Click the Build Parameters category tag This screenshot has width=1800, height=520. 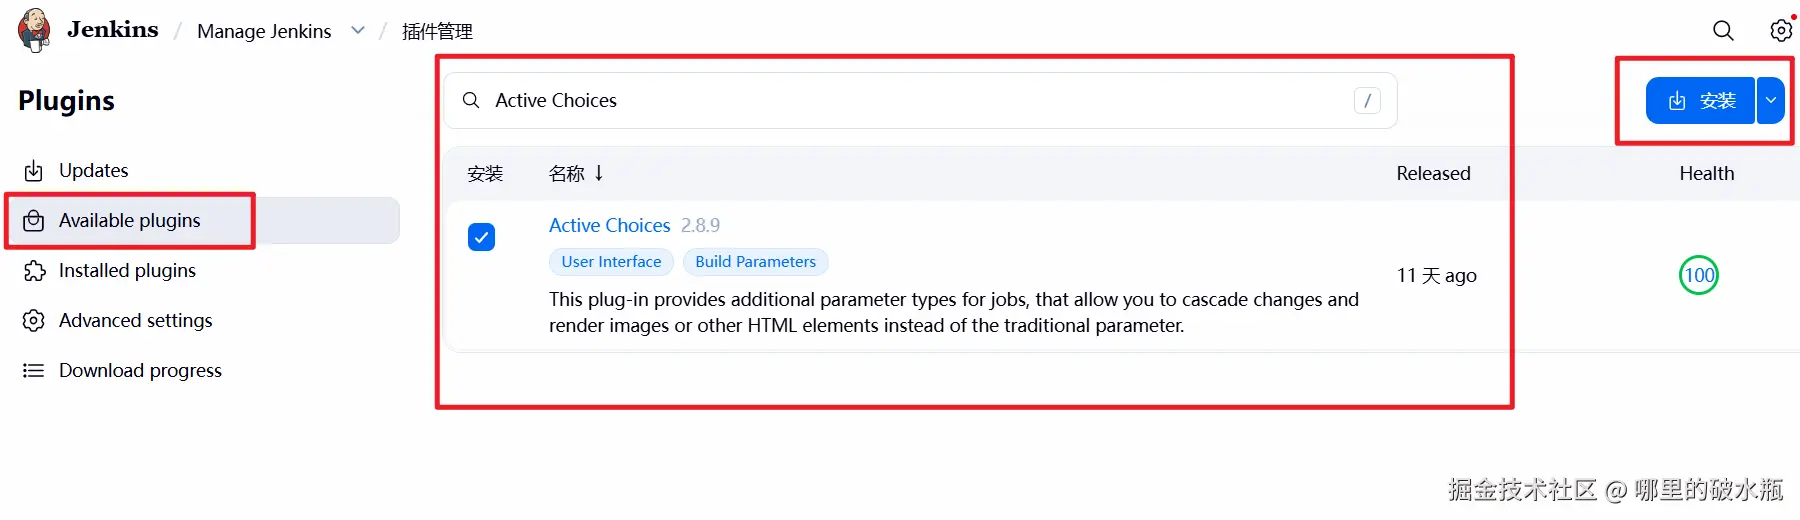tap(755, 262)
